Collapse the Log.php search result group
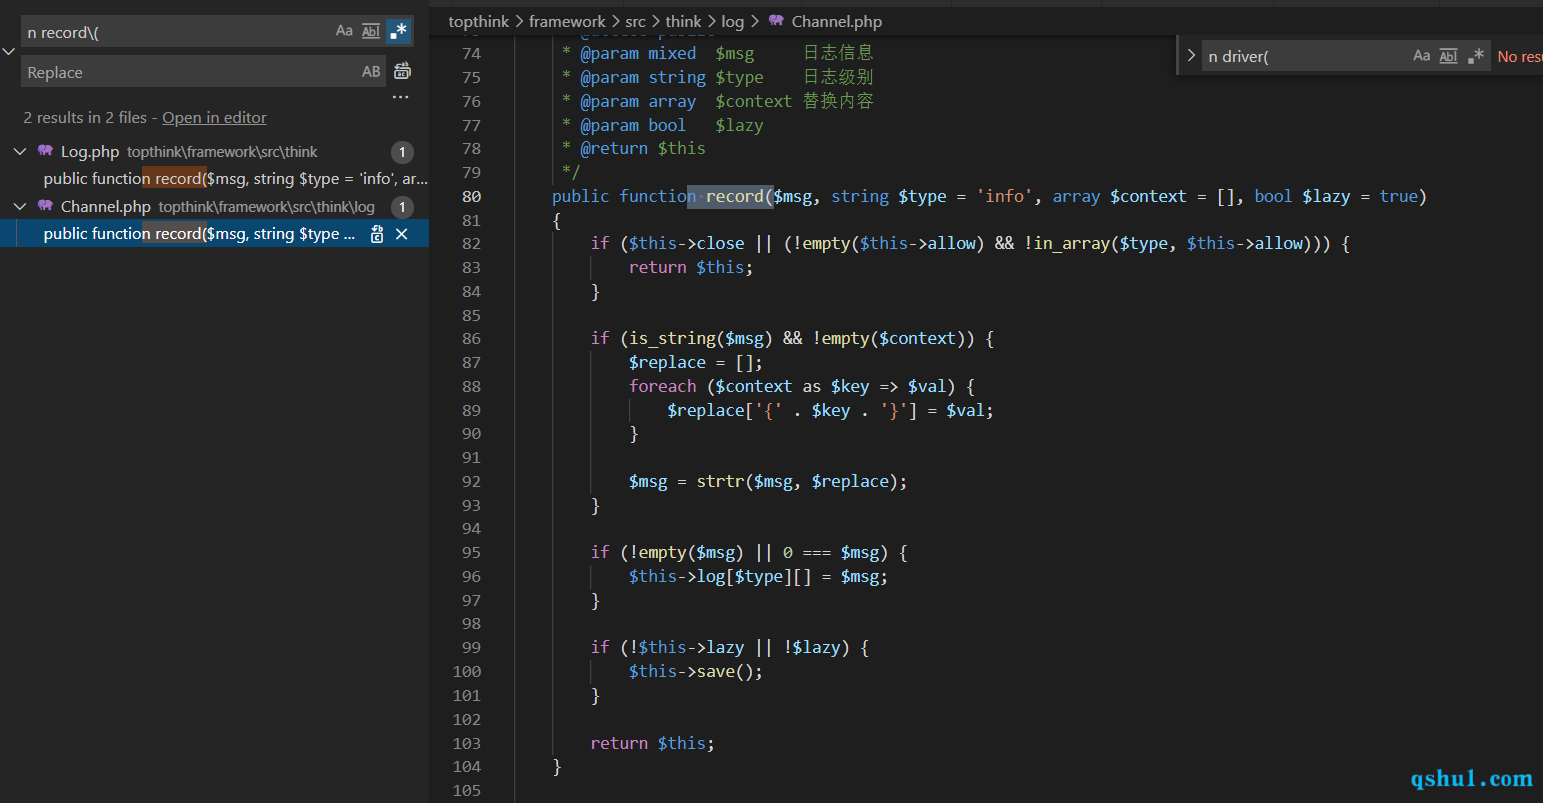 point(20,151)
